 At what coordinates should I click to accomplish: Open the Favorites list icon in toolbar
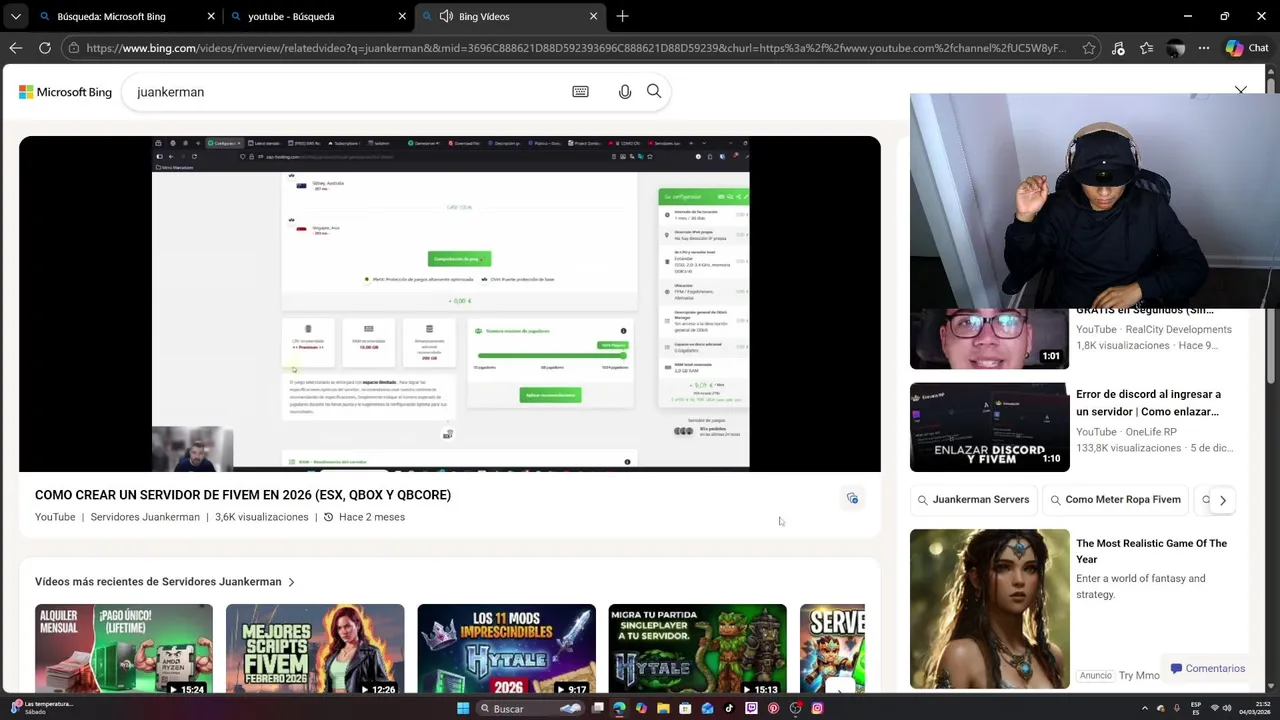click(x=1147, y=48)
